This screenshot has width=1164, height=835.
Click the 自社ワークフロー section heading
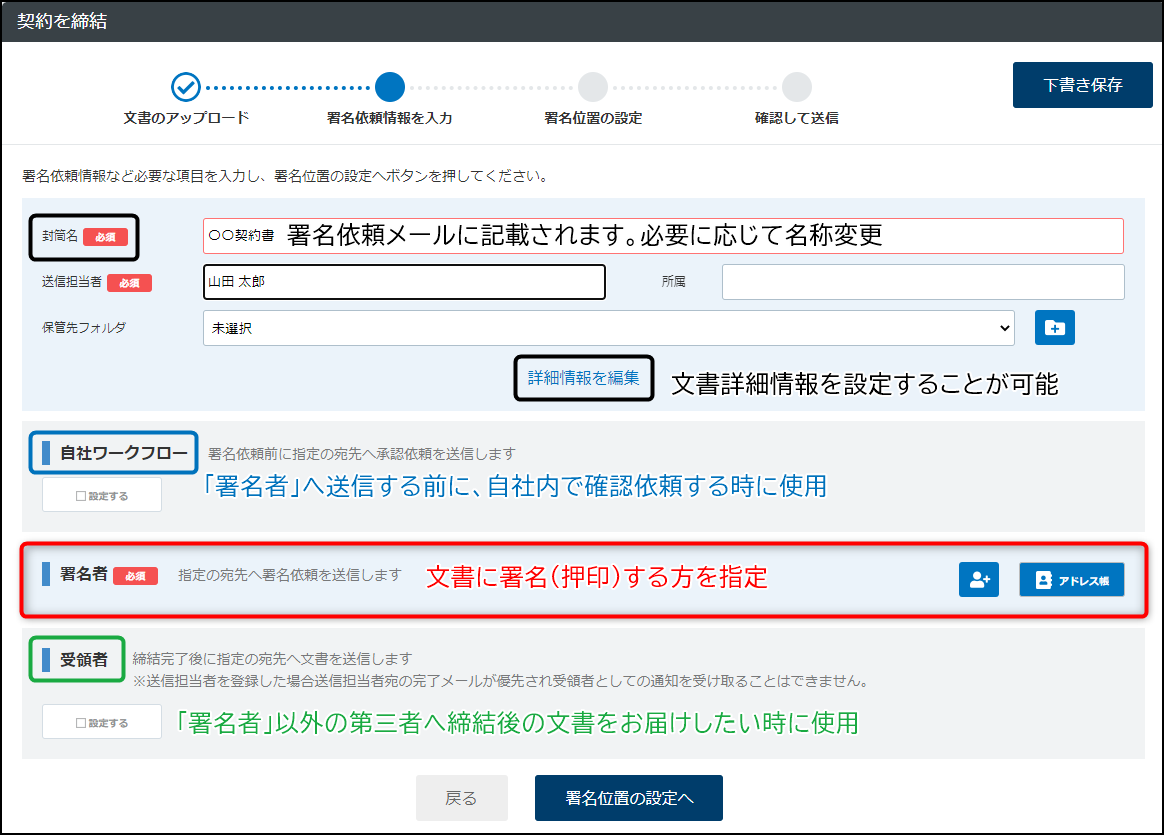[123, 454]
